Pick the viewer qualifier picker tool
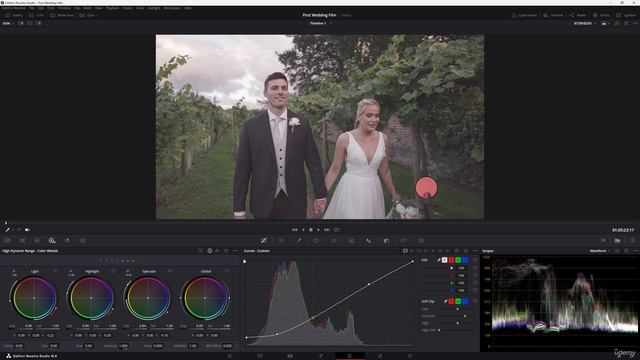Screen dimensions: 640x360 click(x=7, y=230)
